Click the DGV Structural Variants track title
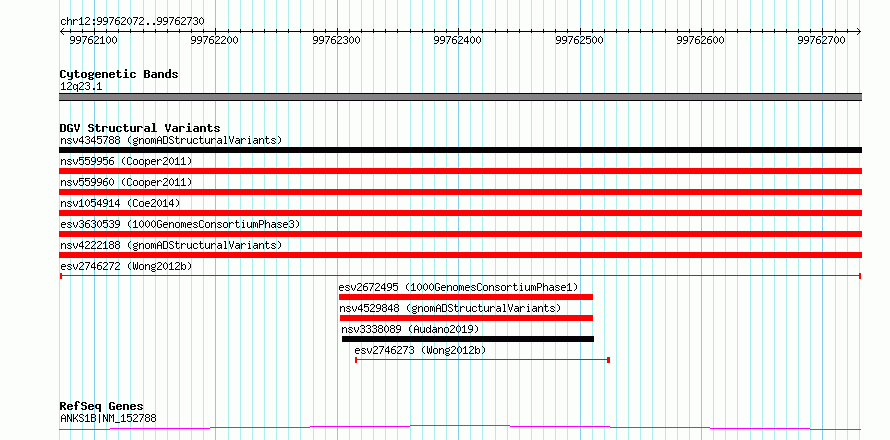This screenshot has height=440, width=890. coord(140,128)
